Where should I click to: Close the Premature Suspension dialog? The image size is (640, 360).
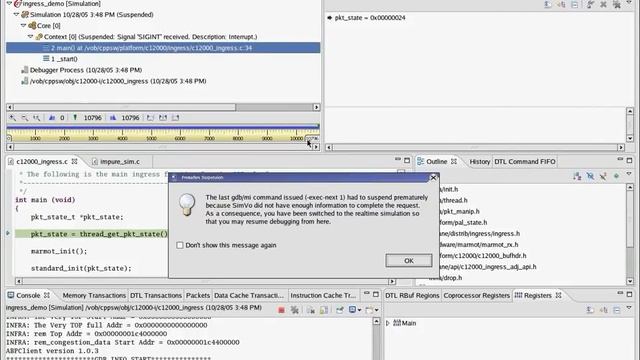pyautogui.click(x=433, y=178)
